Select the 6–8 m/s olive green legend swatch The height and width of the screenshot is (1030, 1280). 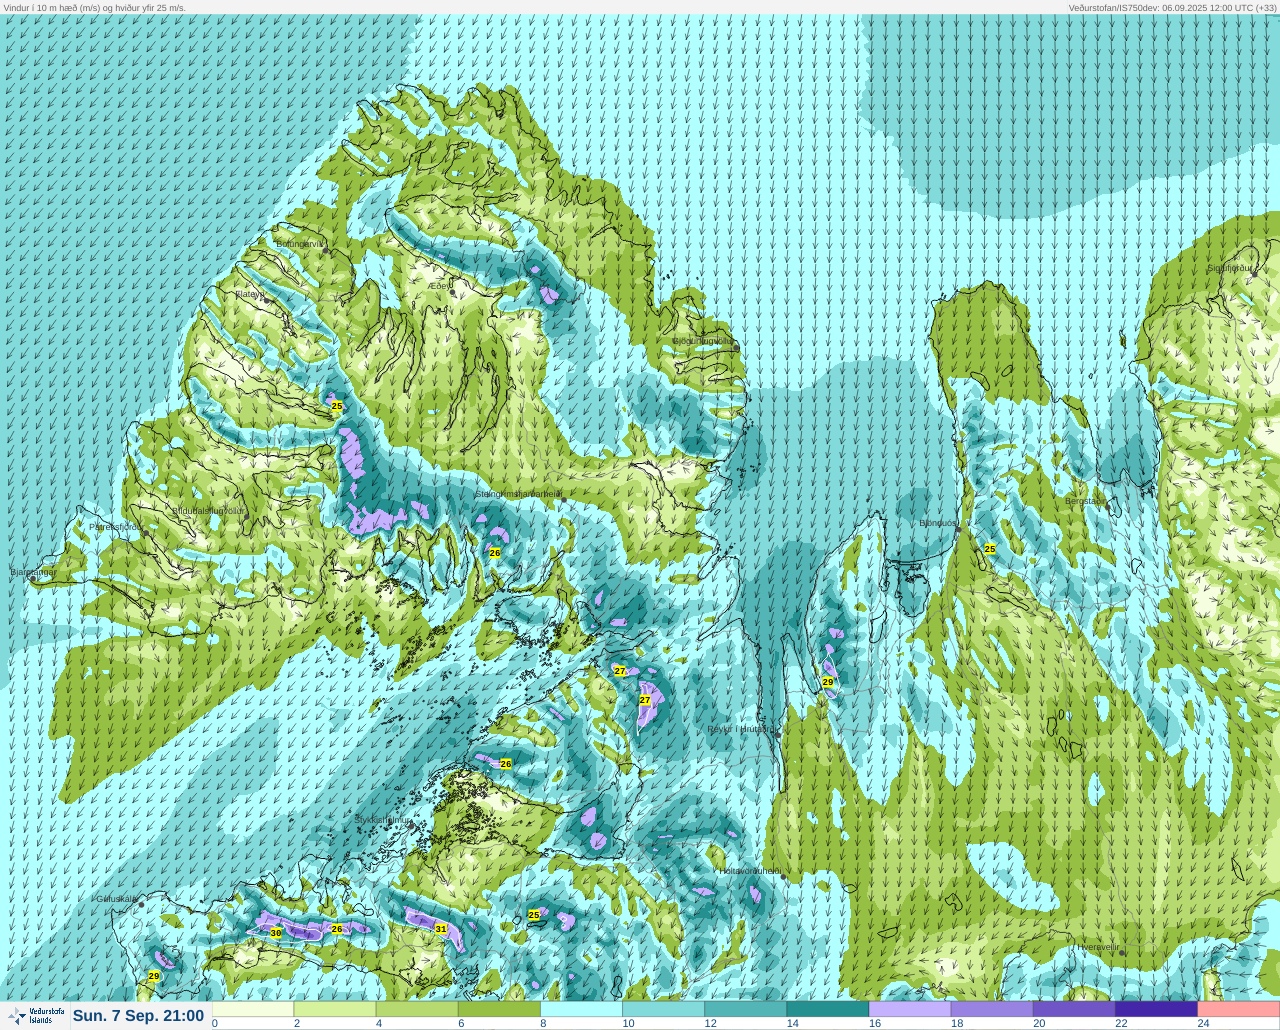coord(500,1009)
